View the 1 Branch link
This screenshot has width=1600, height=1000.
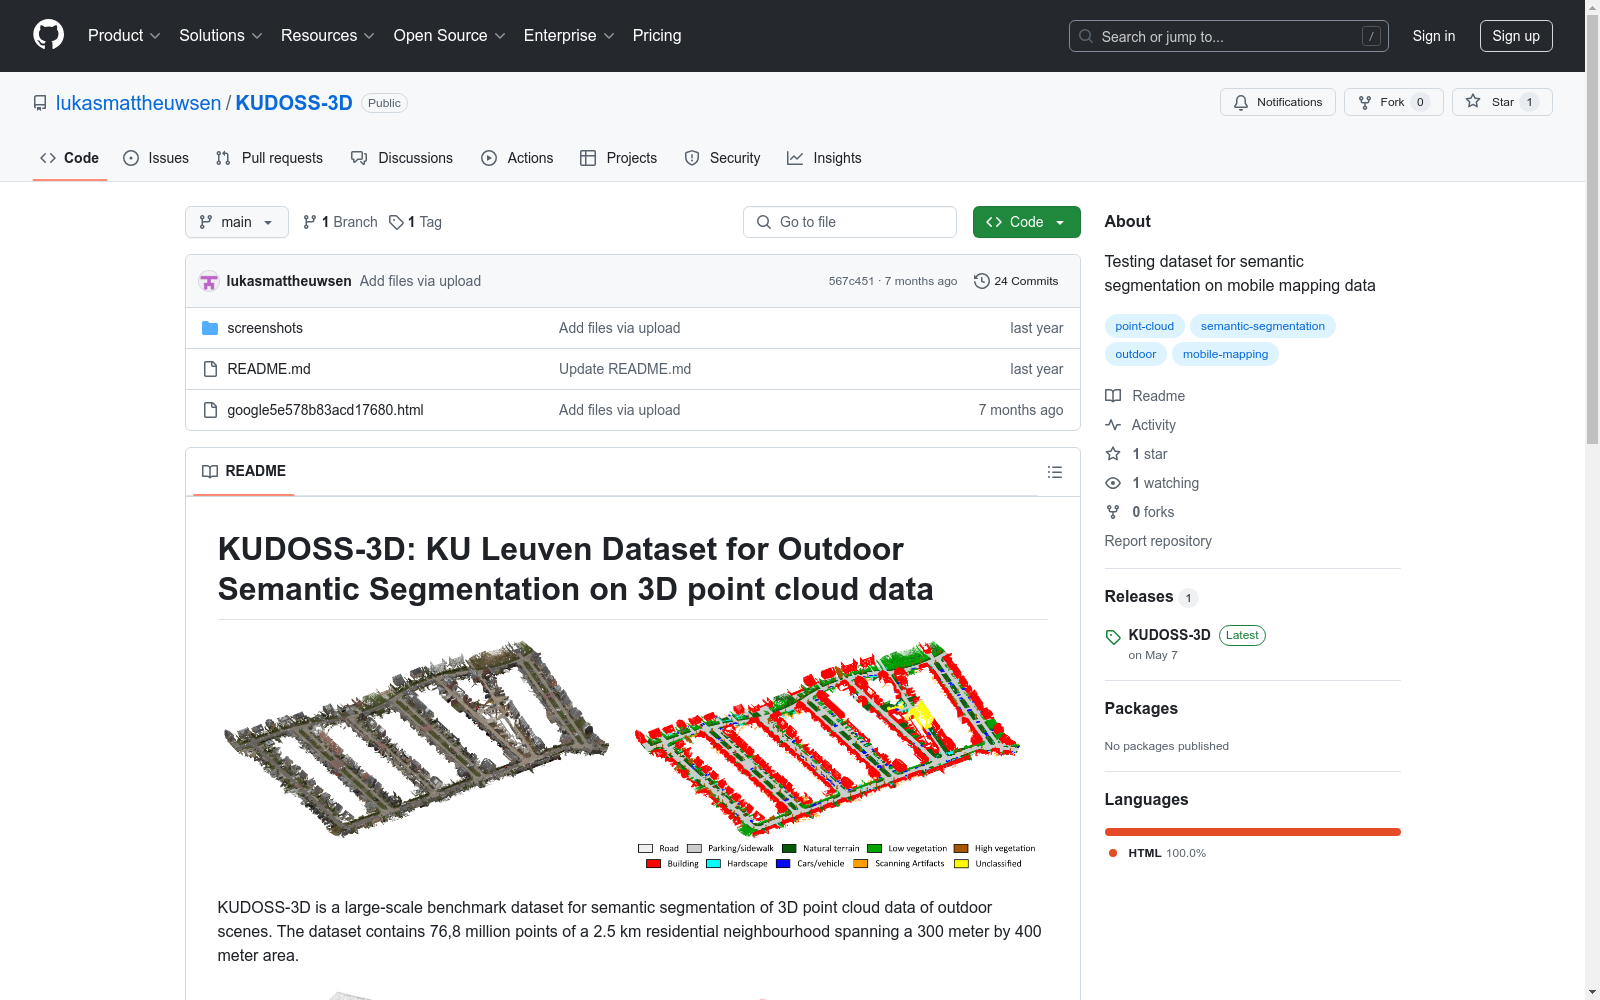(340, 222)
